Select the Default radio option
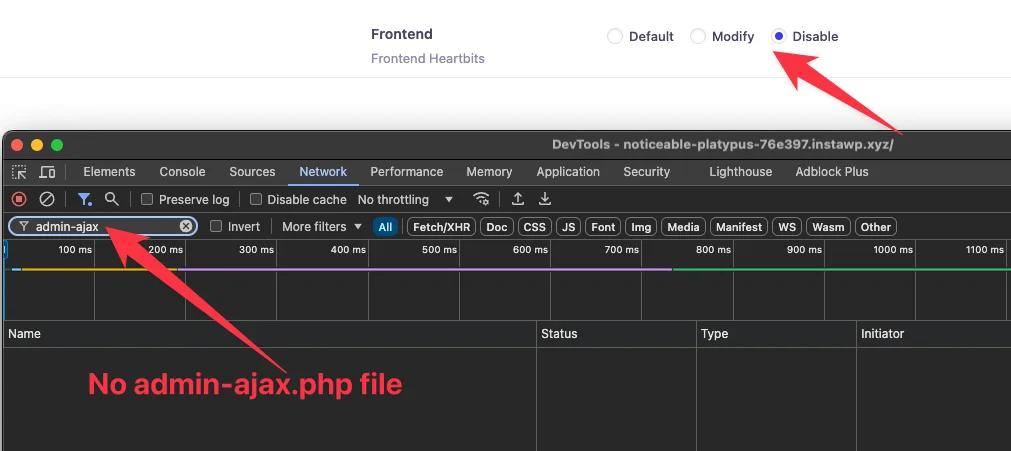The image size is (1011, 451). pos(615,36)
